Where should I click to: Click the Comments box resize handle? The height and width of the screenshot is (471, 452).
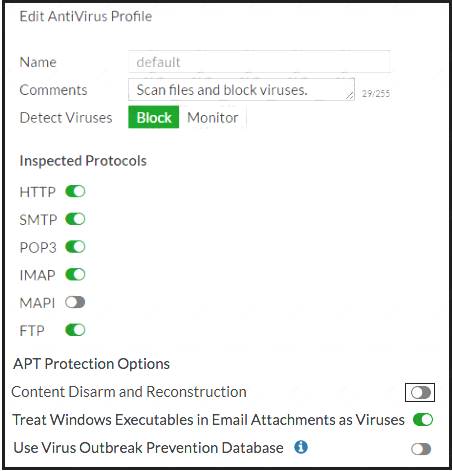coord(349,95)
